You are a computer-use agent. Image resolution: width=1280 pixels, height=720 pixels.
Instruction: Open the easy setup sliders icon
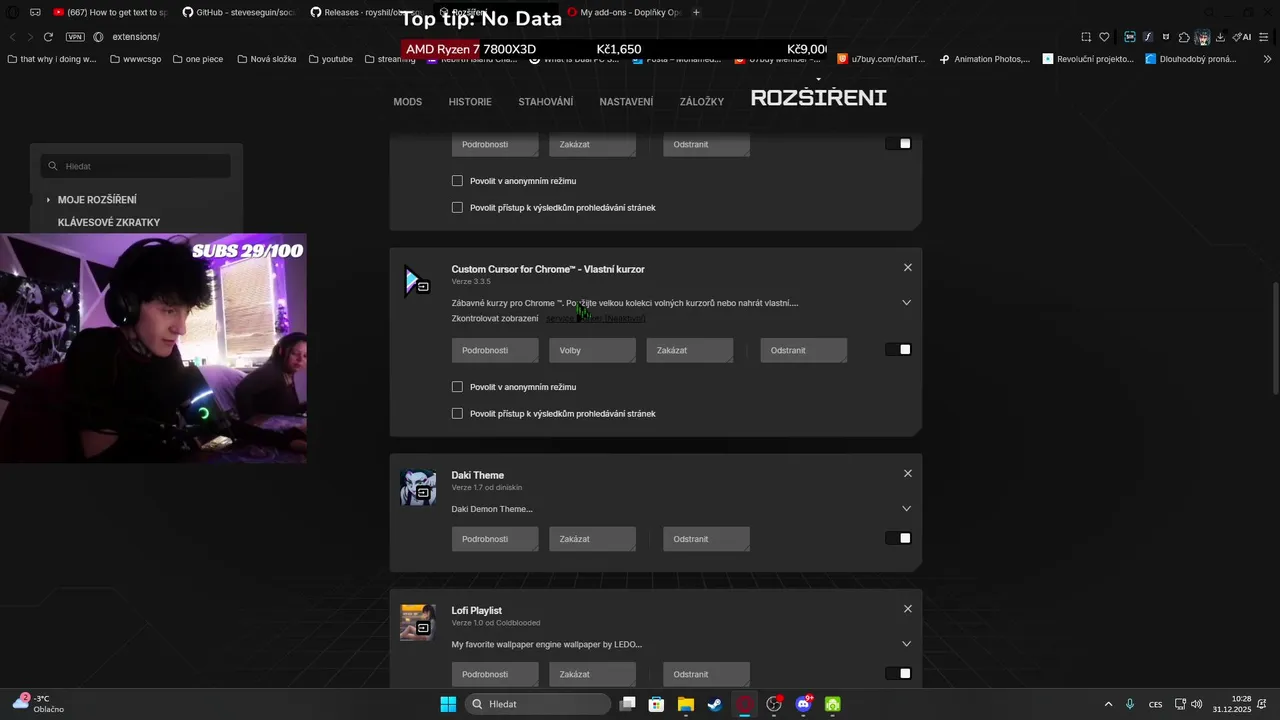point(1264,37)
